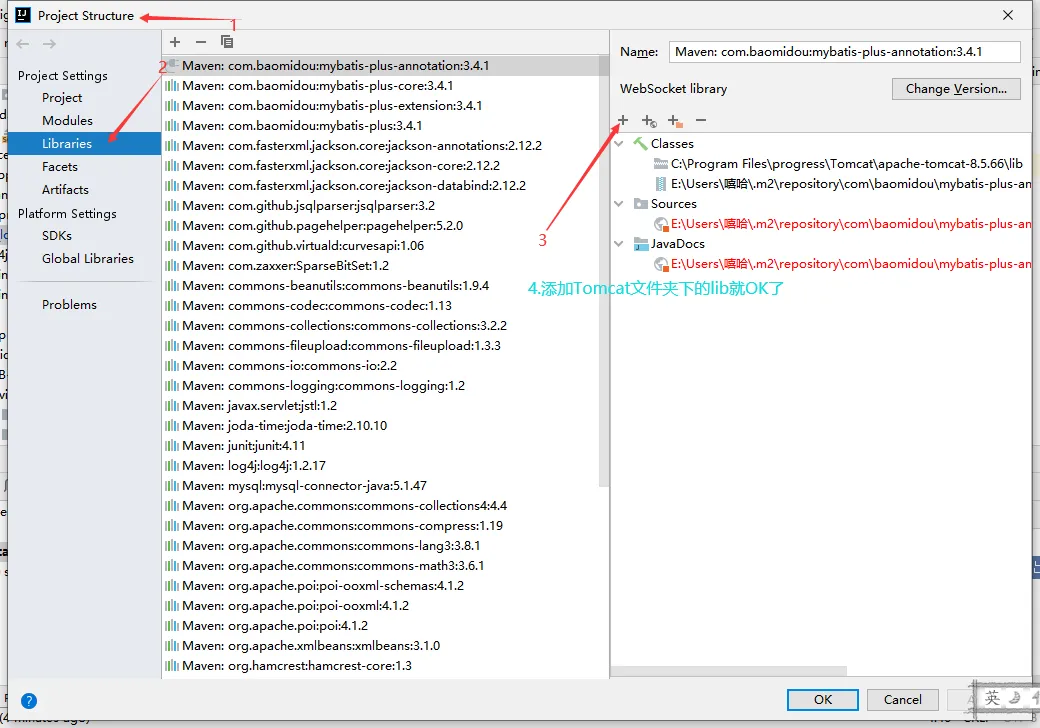The image size is (1040, 728).
Task: Remove the selected library from the list
Action: pos(201,42)
